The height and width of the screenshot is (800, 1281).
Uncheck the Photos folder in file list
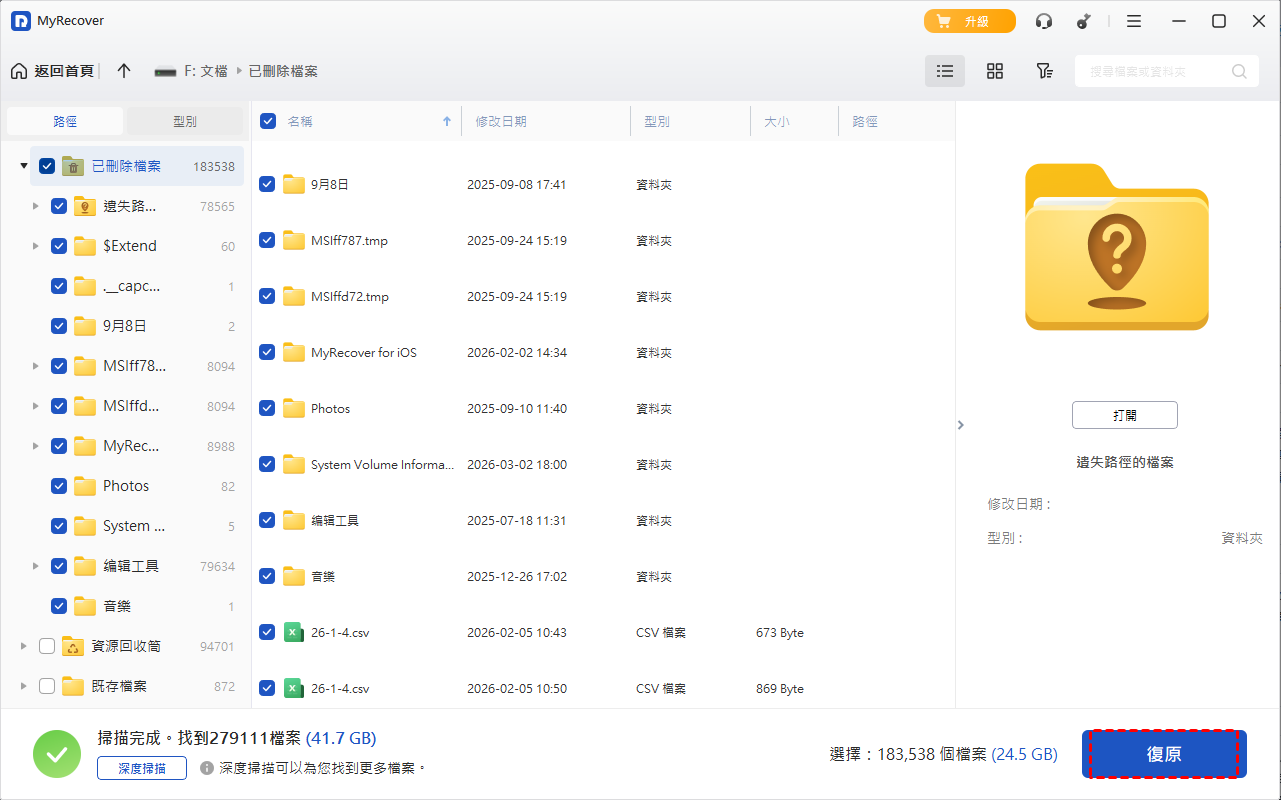point(267,408)
